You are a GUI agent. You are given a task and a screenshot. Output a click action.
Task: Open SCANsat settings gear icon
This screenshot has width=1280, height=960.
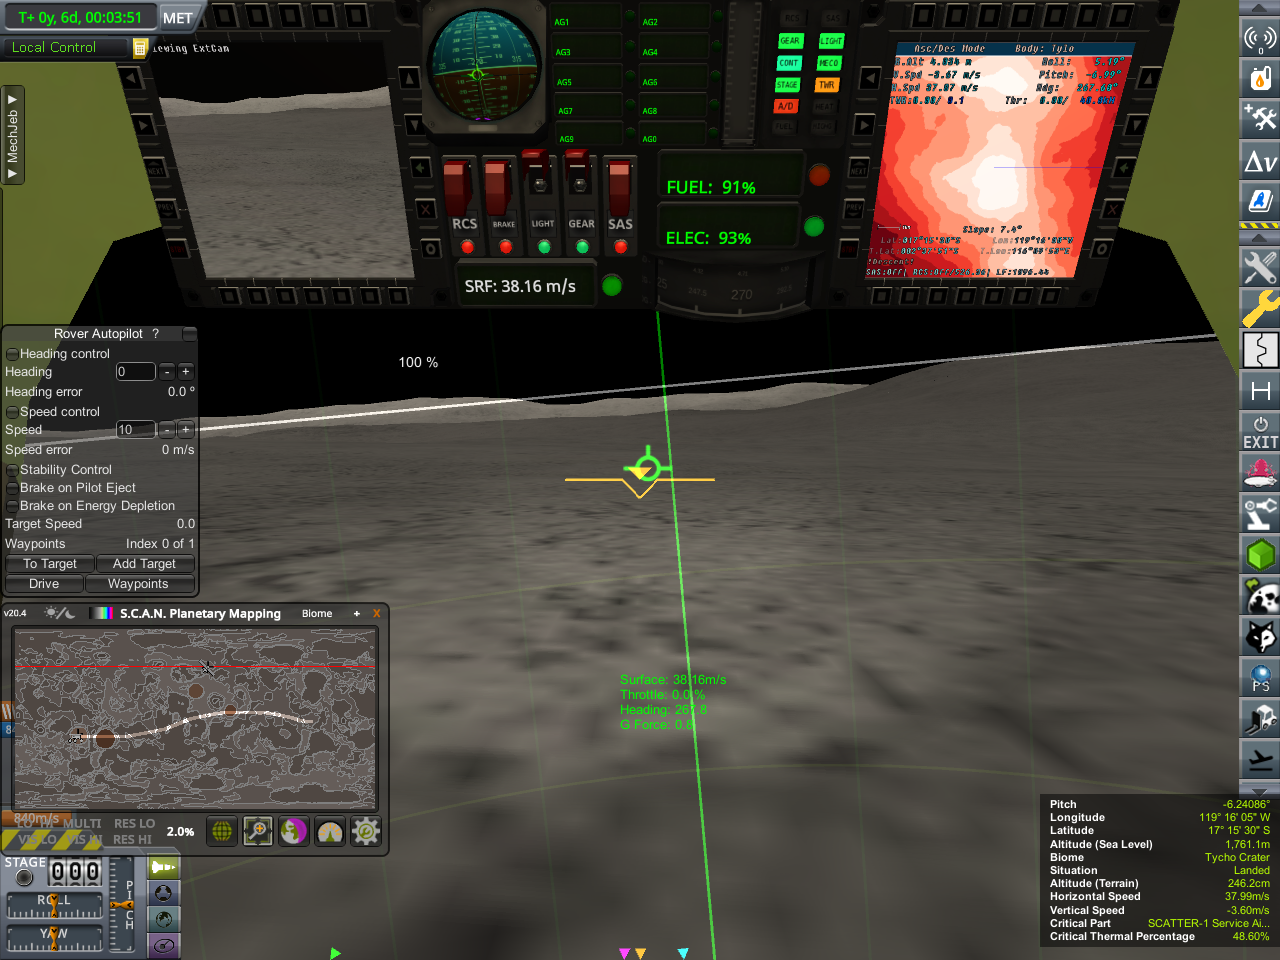pos(366,831)
